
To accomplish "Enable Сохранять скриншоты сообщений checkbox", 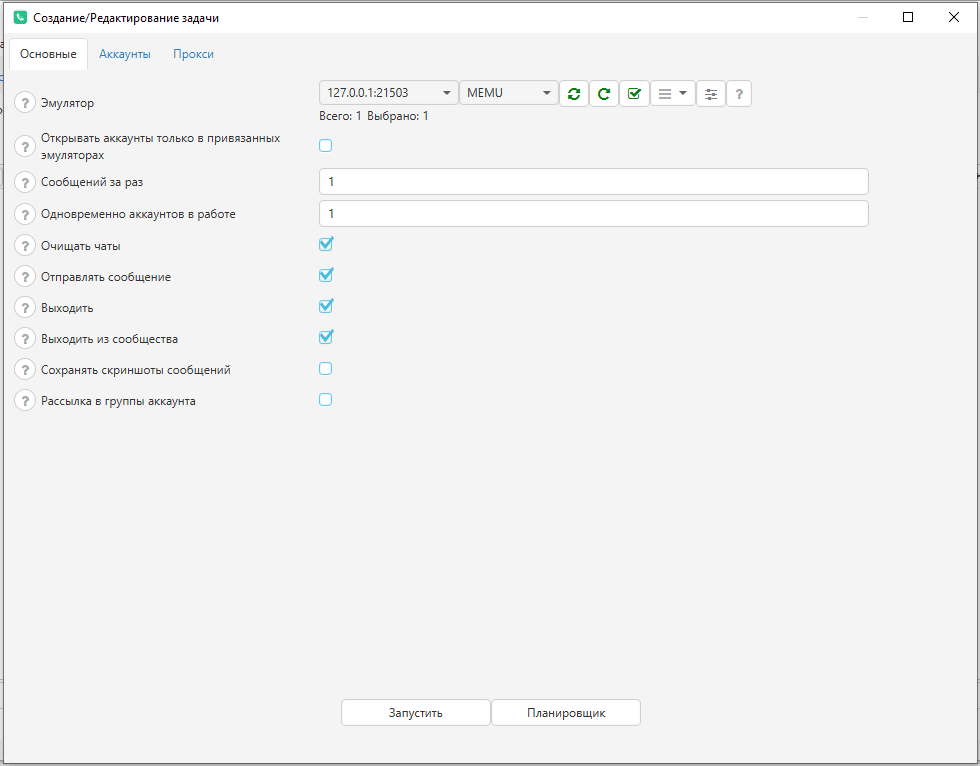I will point(326,369).
